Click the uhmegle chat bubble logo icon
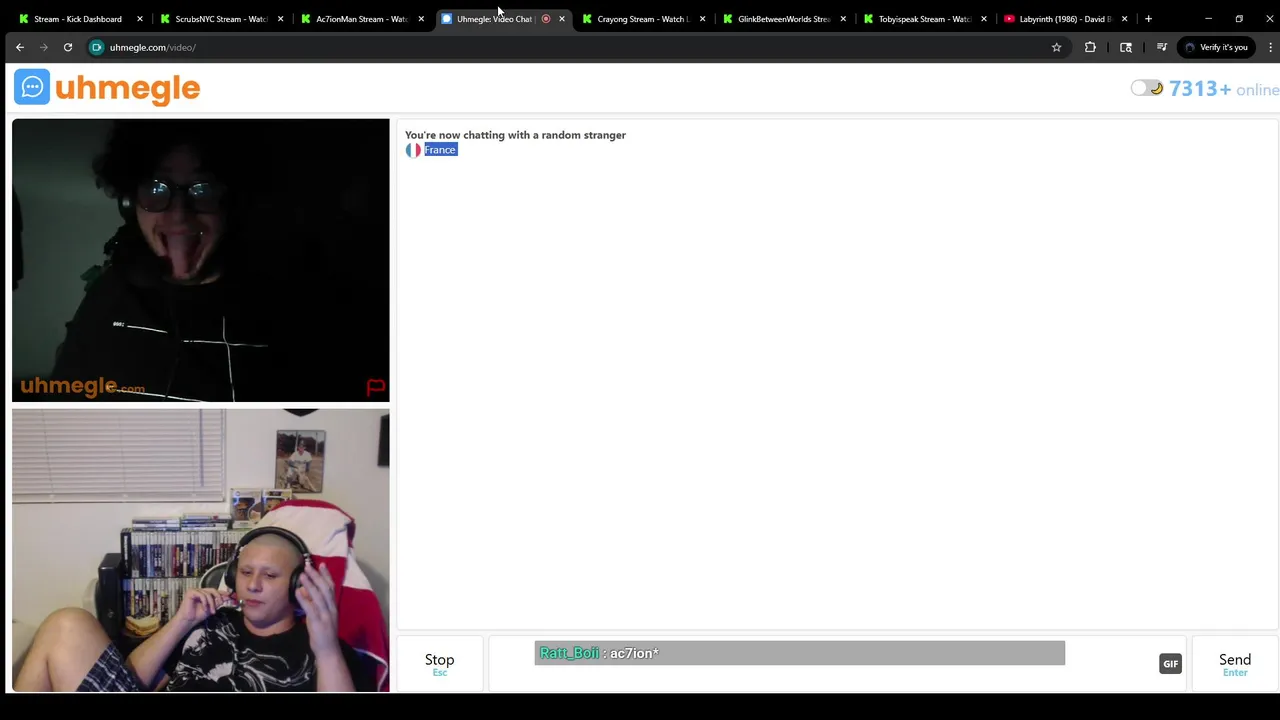The image size is (1280, 720). pos(32,87)
